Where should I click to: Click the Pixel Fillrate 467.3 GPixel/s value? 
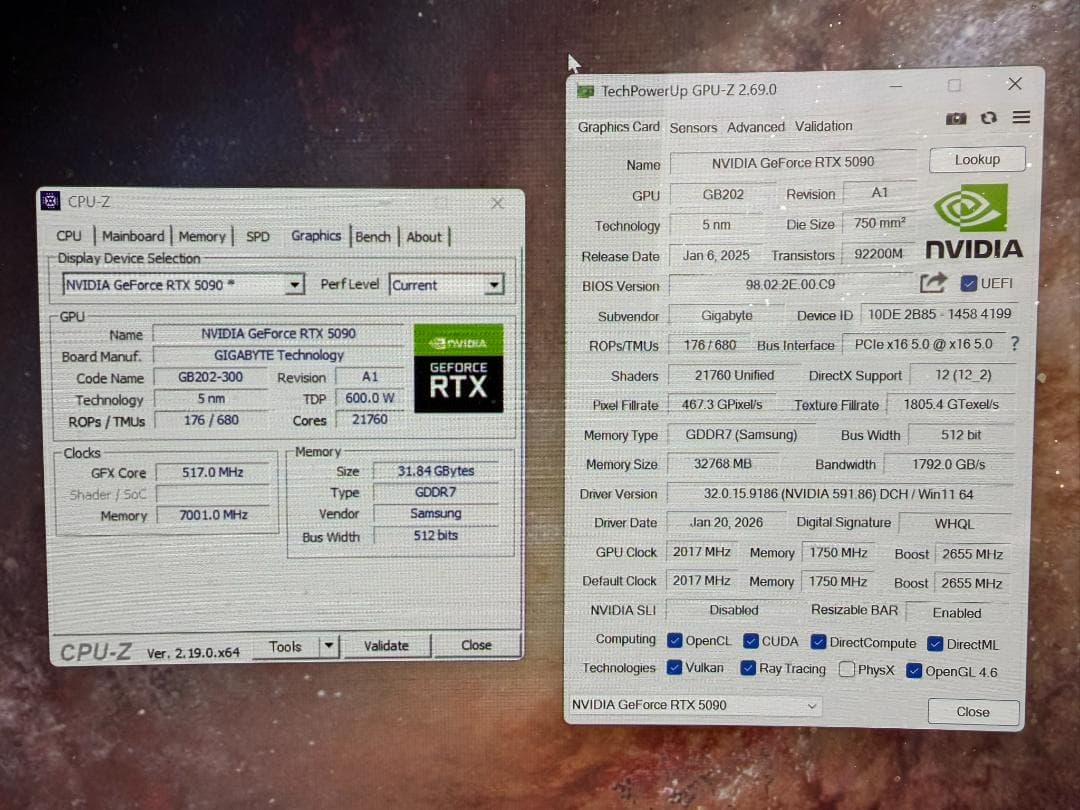coord(722,405)
